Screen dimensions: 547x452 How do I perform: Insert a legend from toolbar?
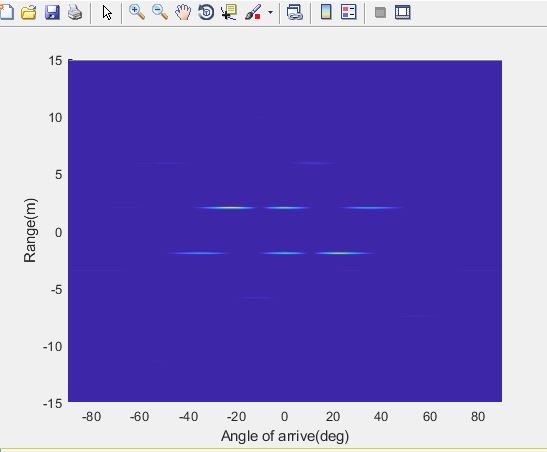pyautogui.click(x=349, y=12)
